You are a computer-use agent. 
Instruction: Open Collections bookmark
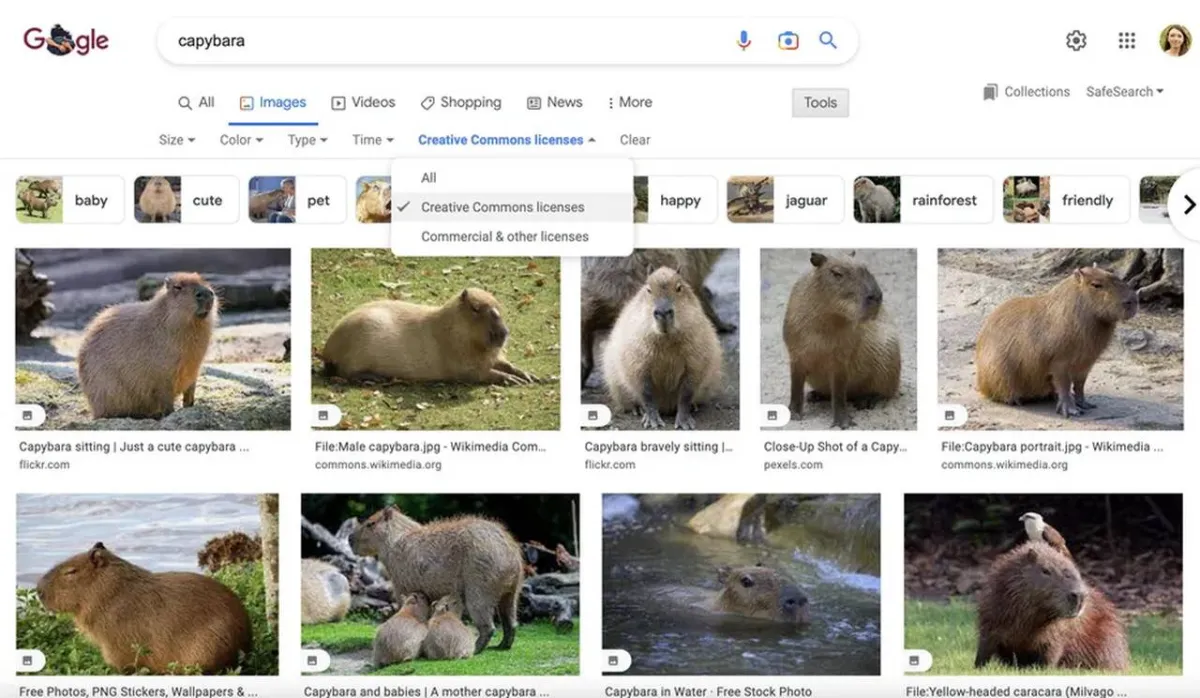point(1026,92)
